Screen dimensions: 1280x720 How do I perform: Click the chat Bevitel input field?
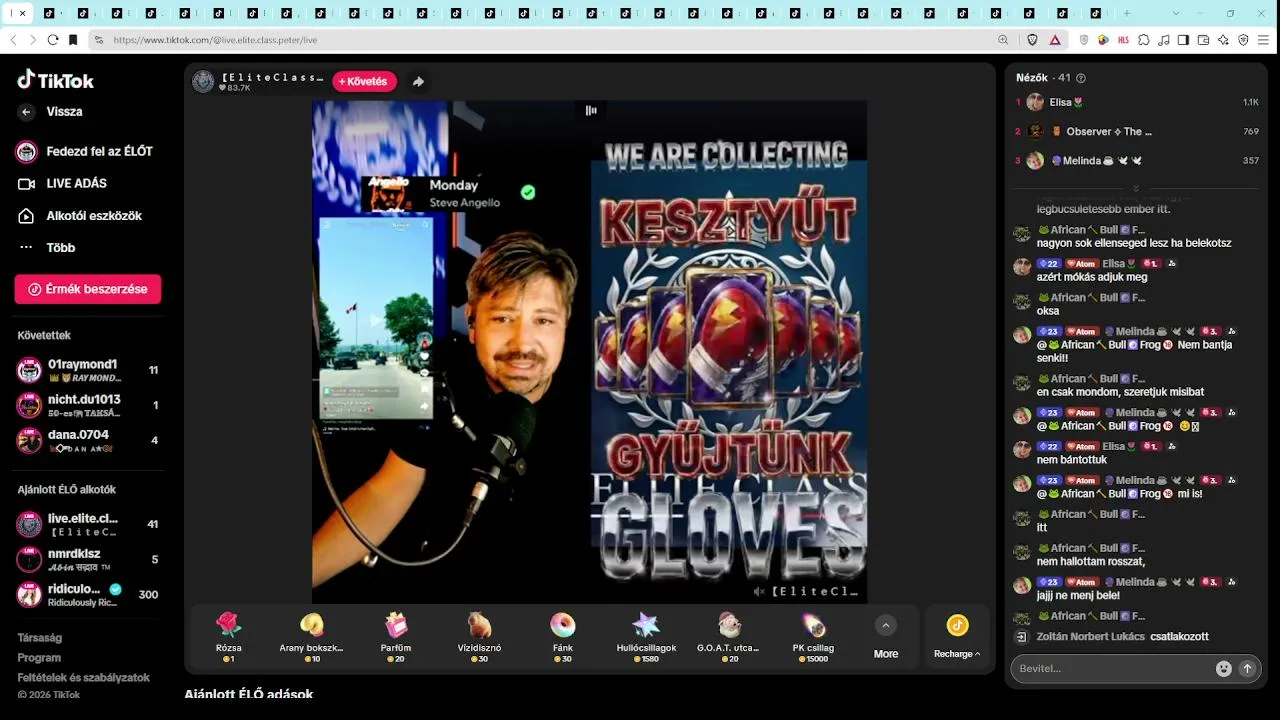click(1110, 668)
